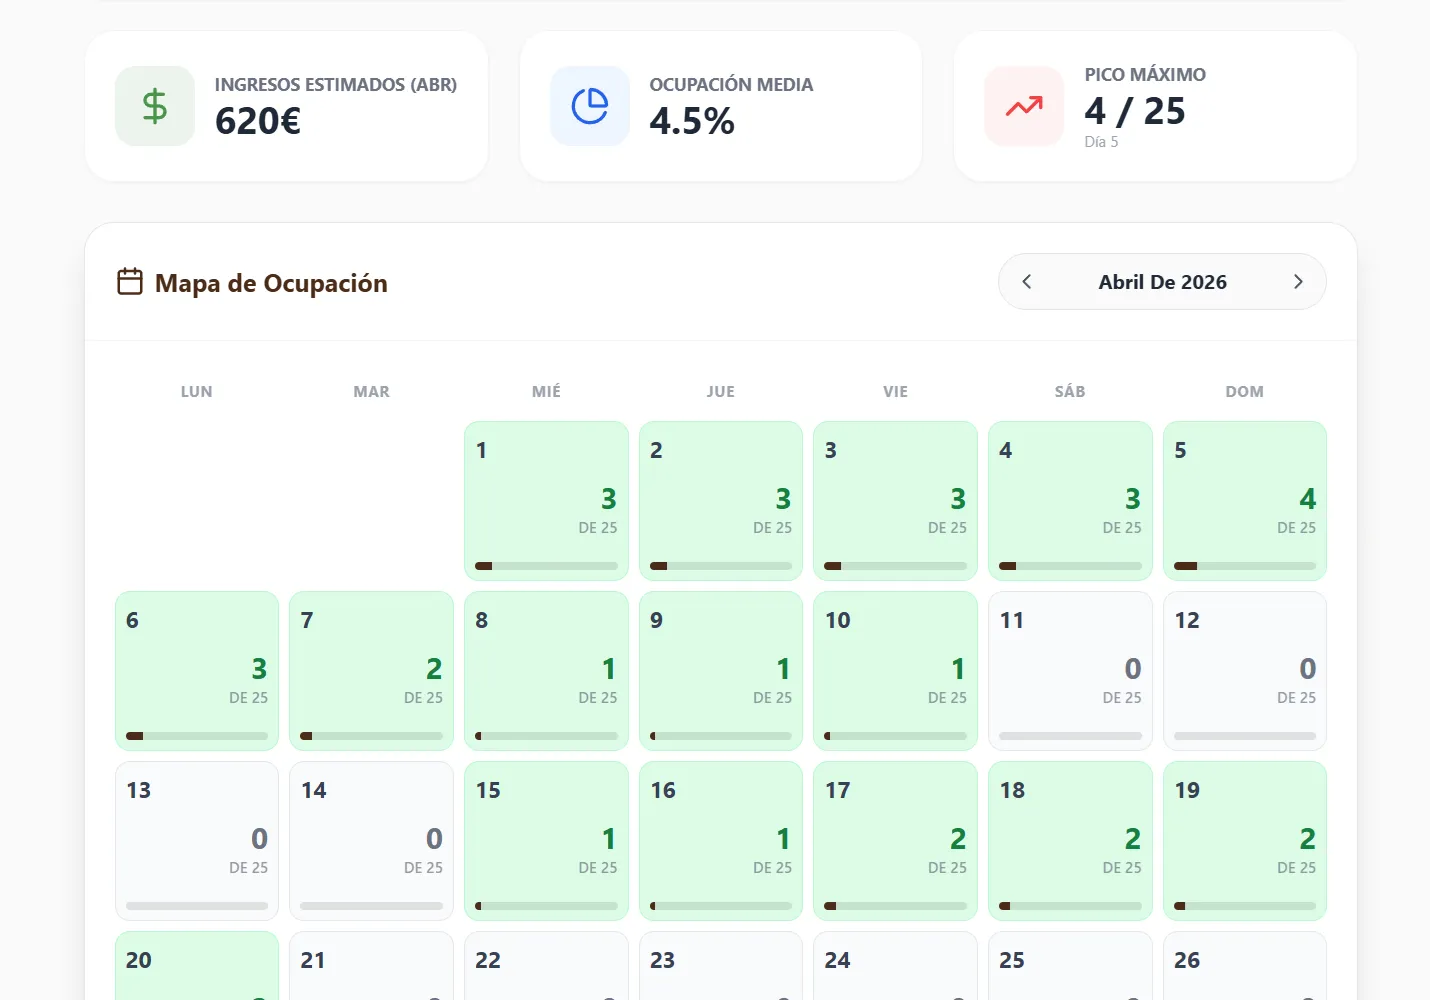Select day 1 in the occupancy calendar
The height and width of the screenshot is (1000, 1430).
click(546, 500)
